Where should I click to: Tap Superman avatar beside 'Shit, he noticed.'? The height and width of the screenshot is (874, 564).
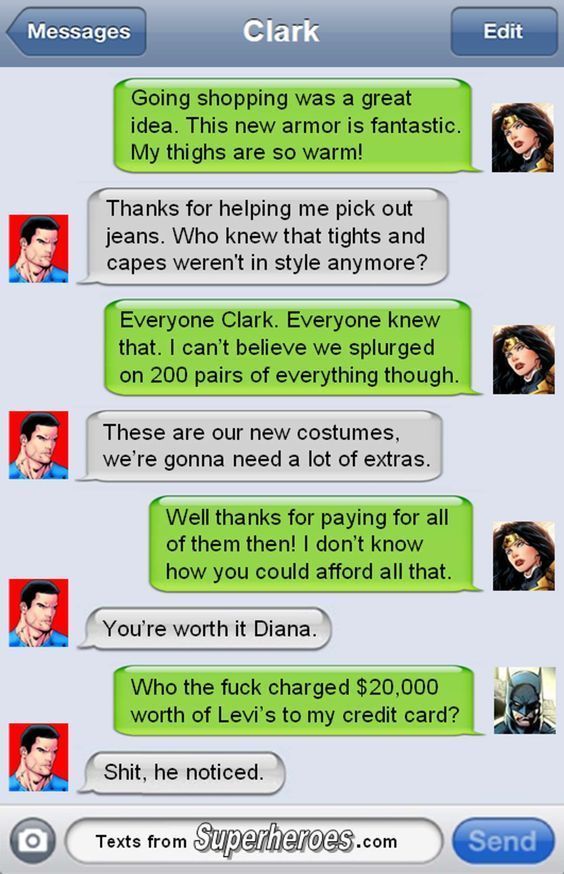click(38, 757)
